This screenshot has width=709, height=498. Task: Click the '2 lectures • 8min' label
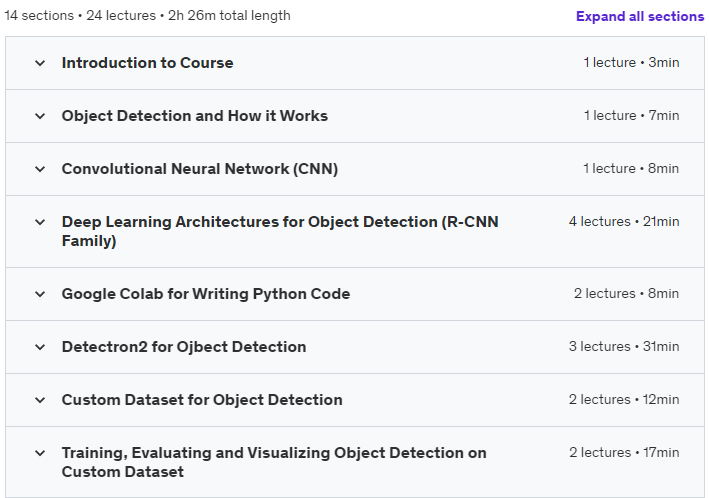pyautogui.click(x=626, y=293)
